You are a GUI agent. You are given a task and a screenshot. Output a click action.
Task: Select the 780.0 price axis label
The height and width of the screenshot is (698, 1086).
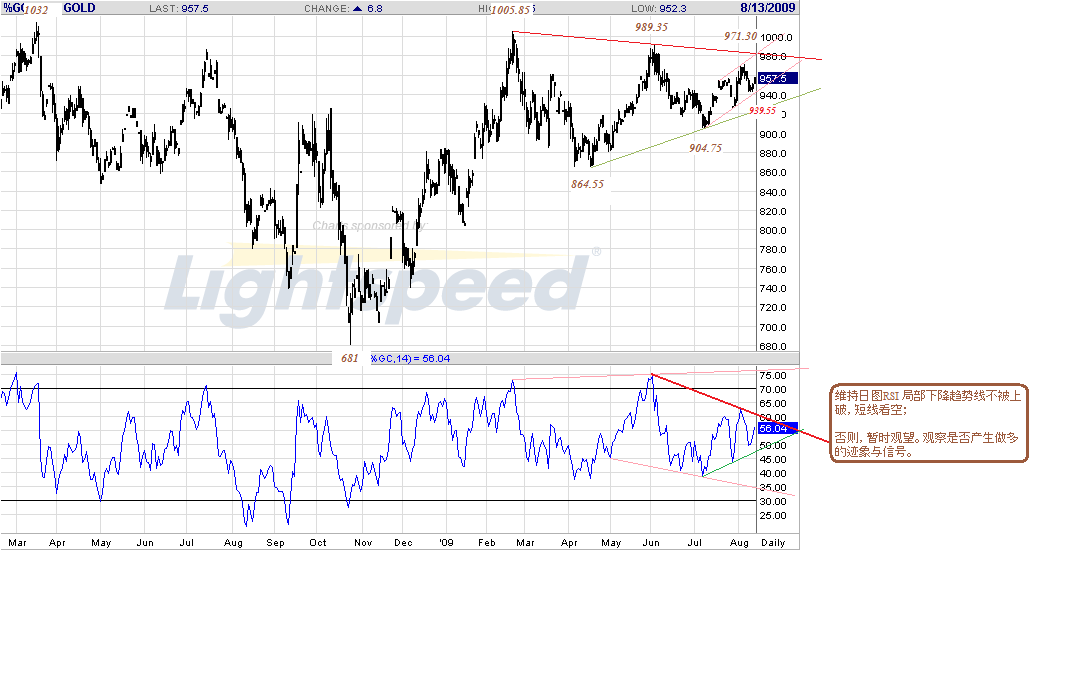click(x=773, y=249)
